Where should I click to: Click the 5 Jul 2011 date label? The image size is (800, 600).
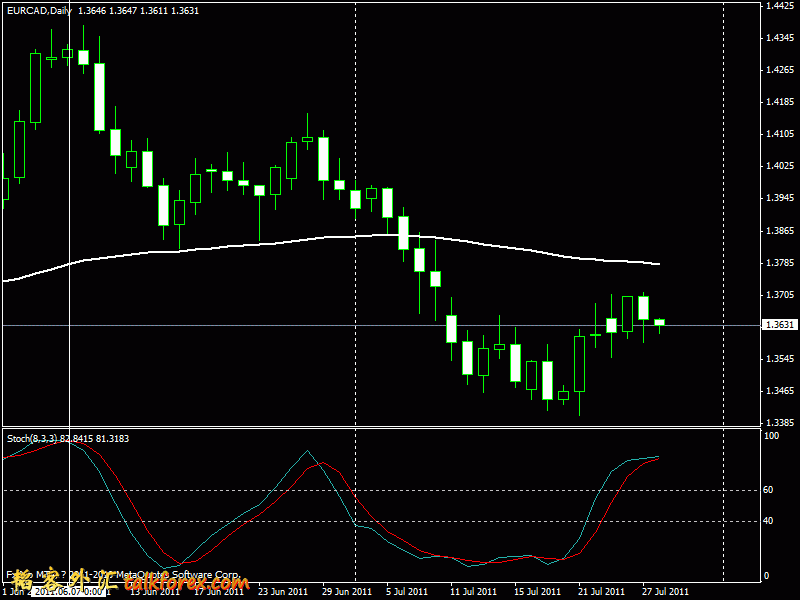click(x=407, y=592)
